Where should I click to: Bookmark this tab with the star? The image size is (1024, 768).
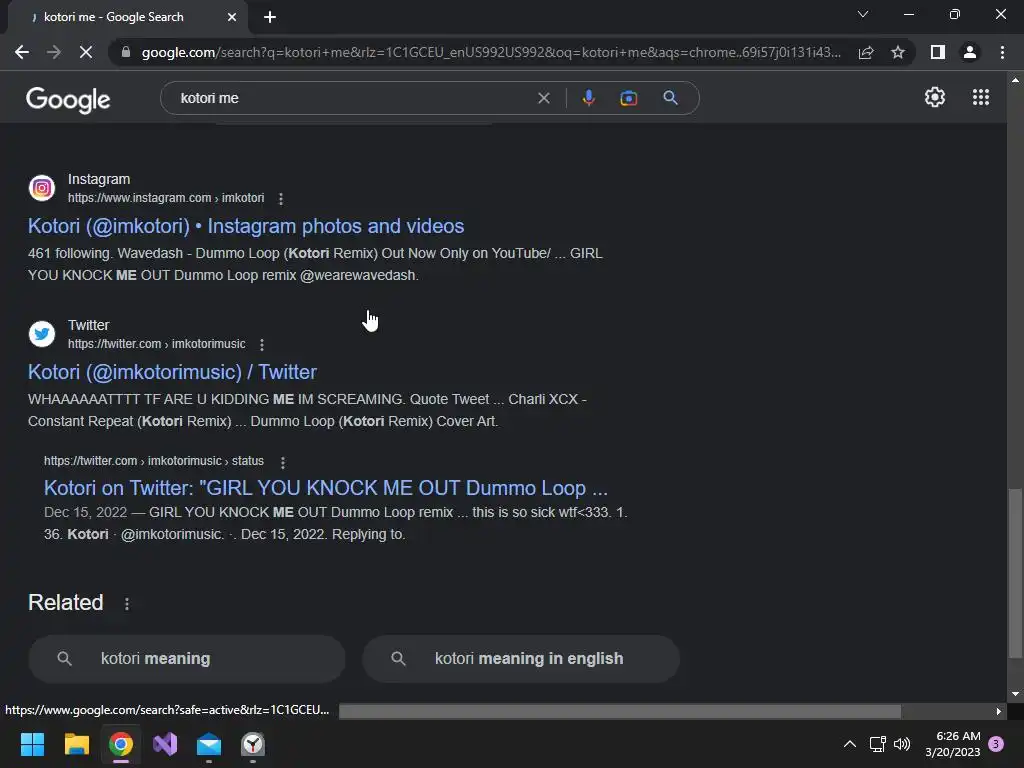898,52
